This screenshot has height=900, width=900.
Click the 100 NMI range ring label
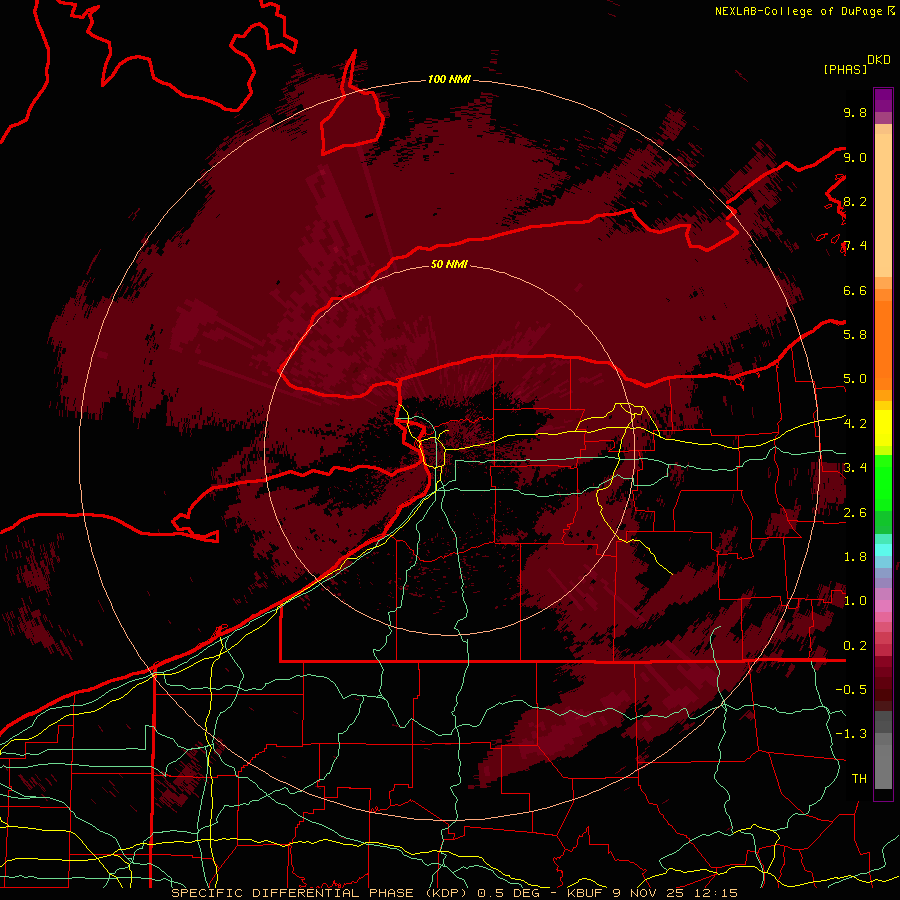click(449, 79)
